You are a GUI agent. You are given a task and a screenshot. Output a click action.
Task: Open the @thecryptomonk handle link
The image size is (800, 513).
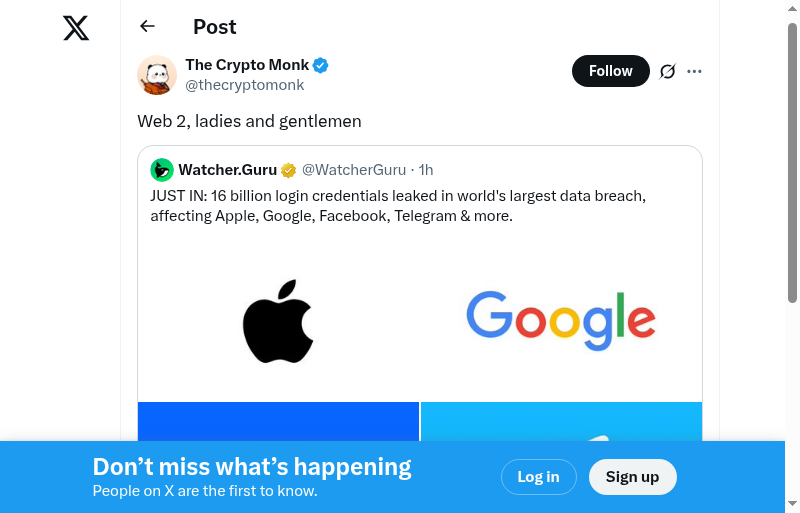[244, 85]
